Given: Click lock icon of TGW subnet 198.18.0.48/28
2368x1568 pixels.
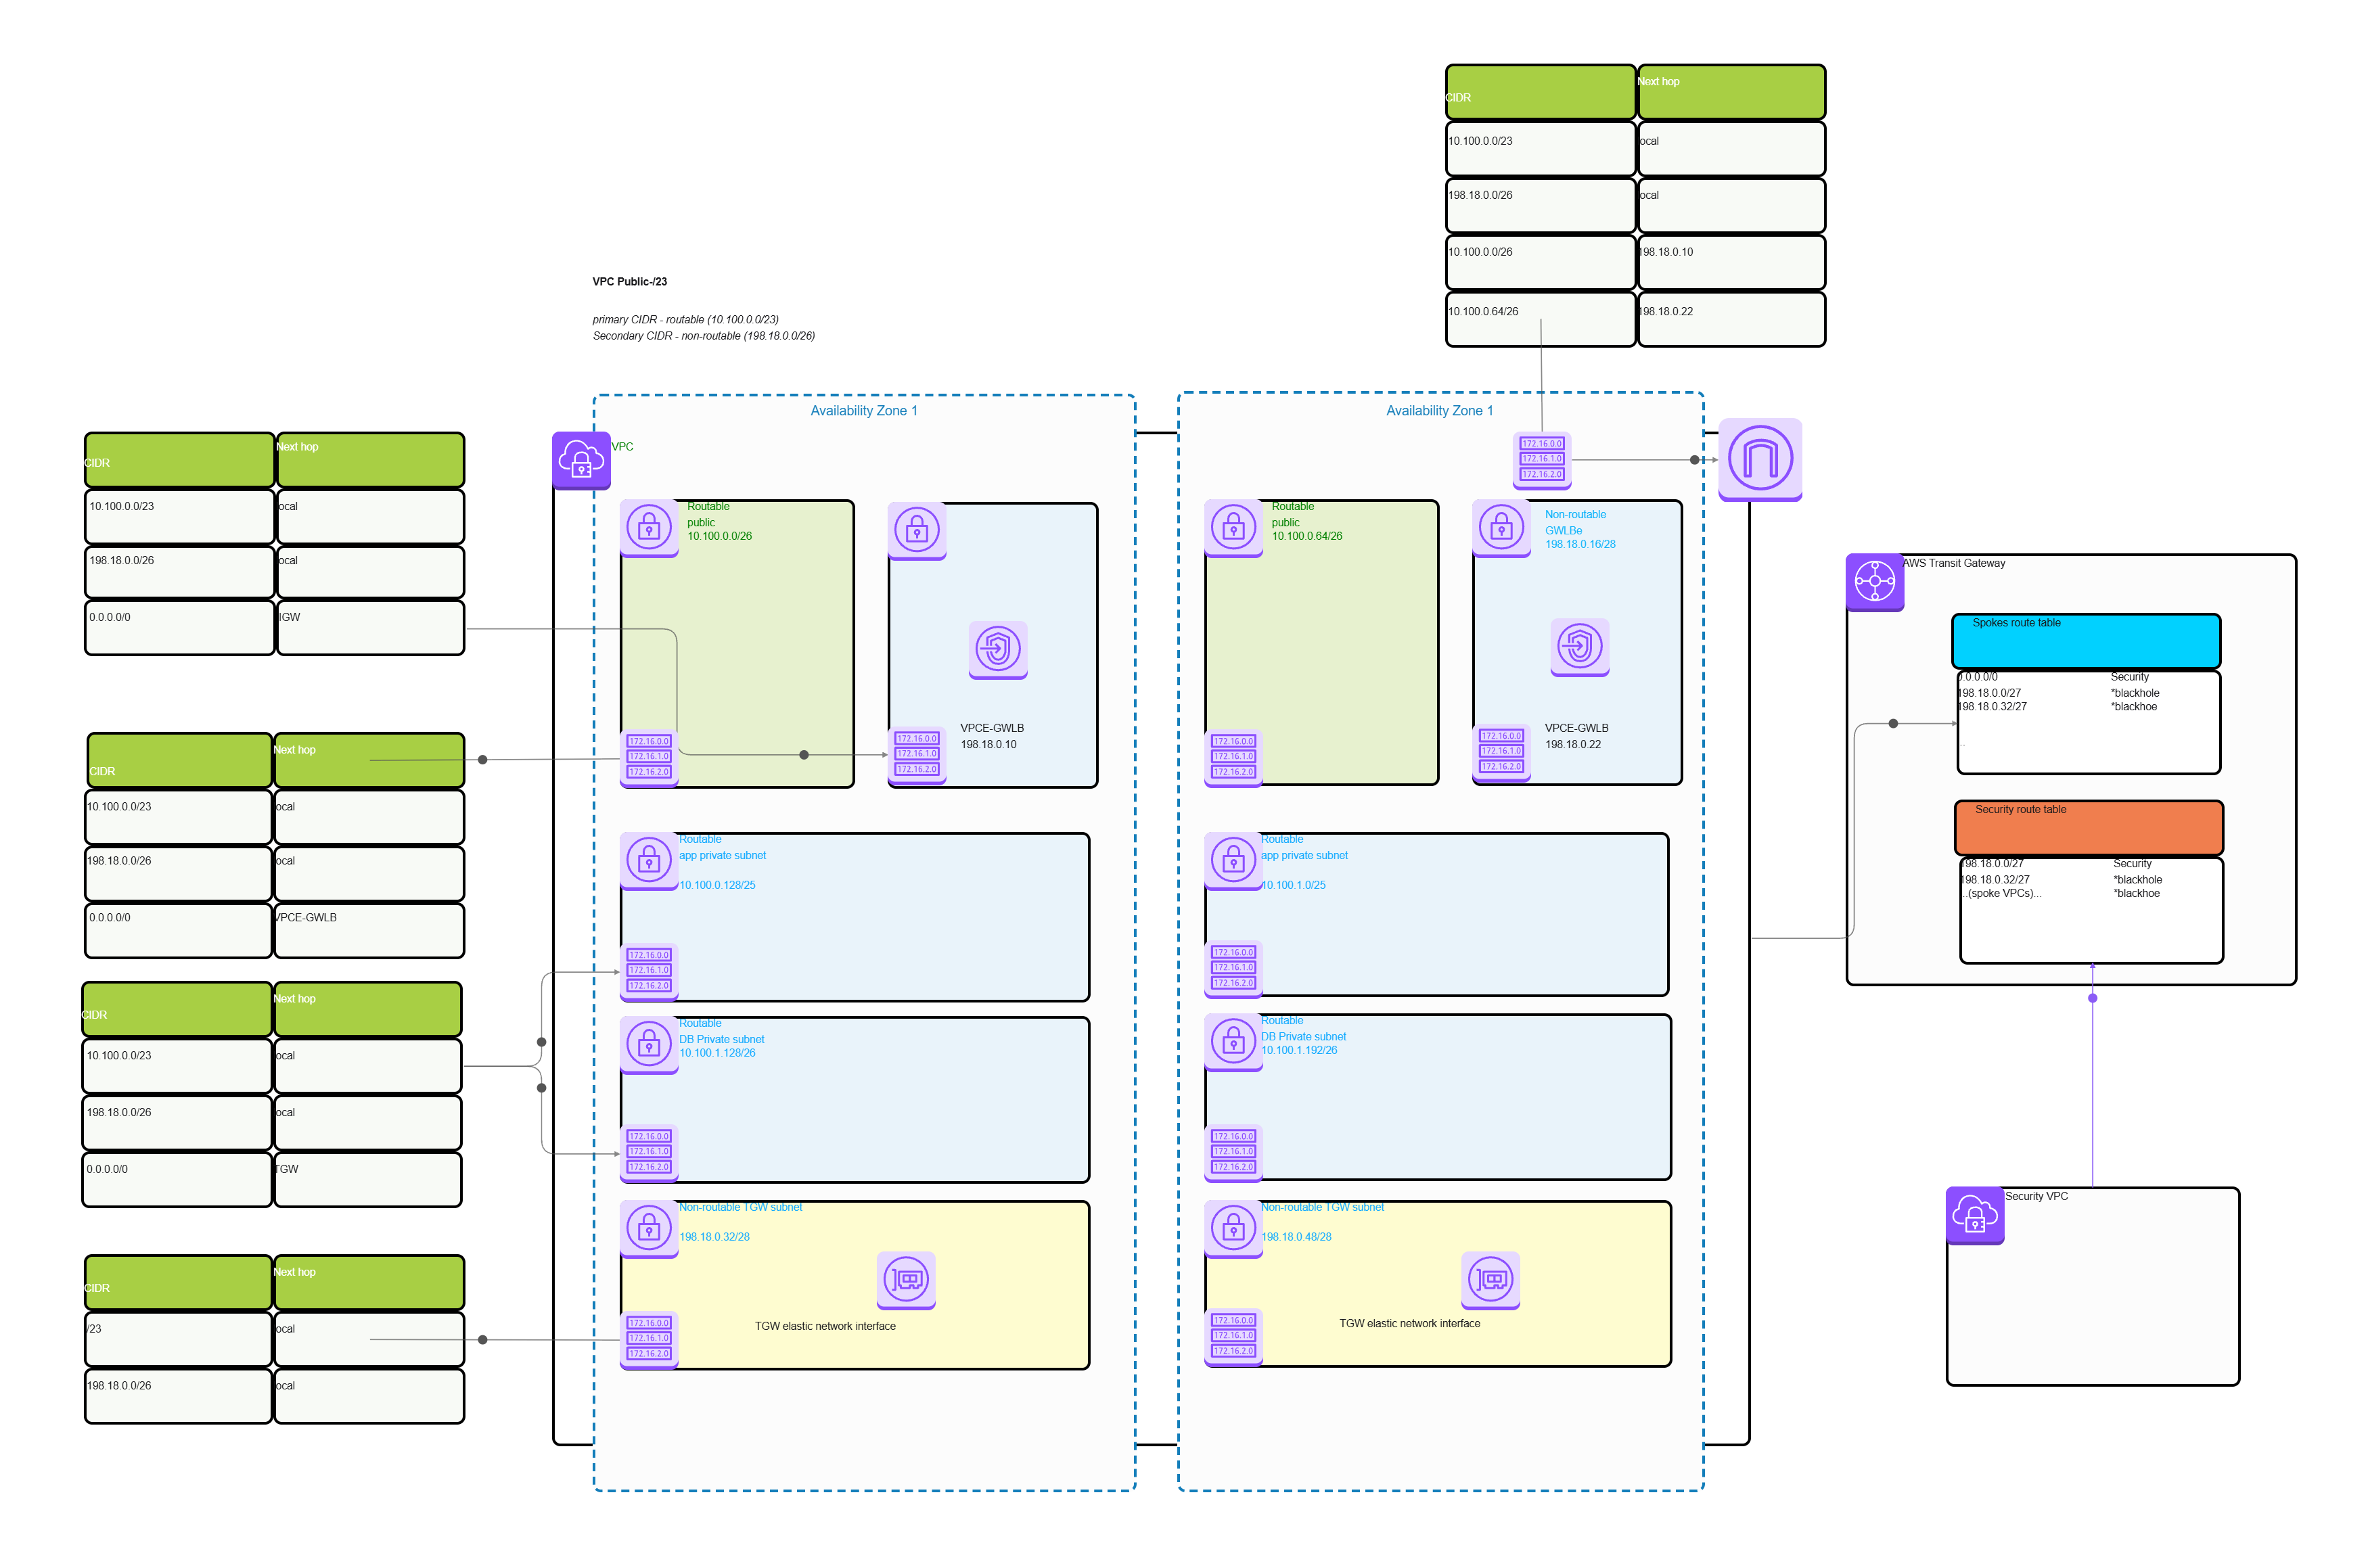Looking at the screenshot, I should point(1233,1229).
